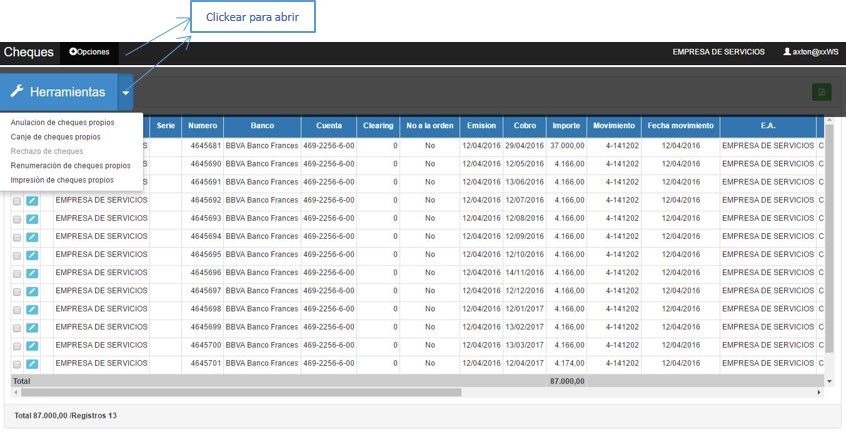This screenshot has height=432, width=846.
Task: Click edit pencil icon for cheque 4645698
Action: coord(32,309)
